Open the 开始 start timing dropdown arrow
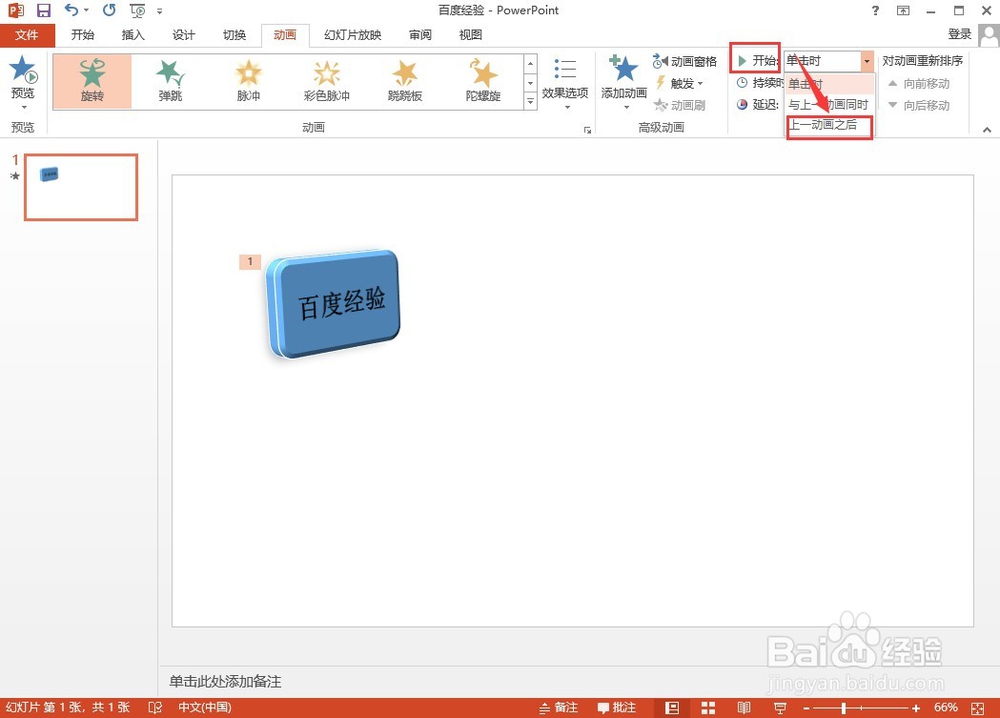 [867, 61]
